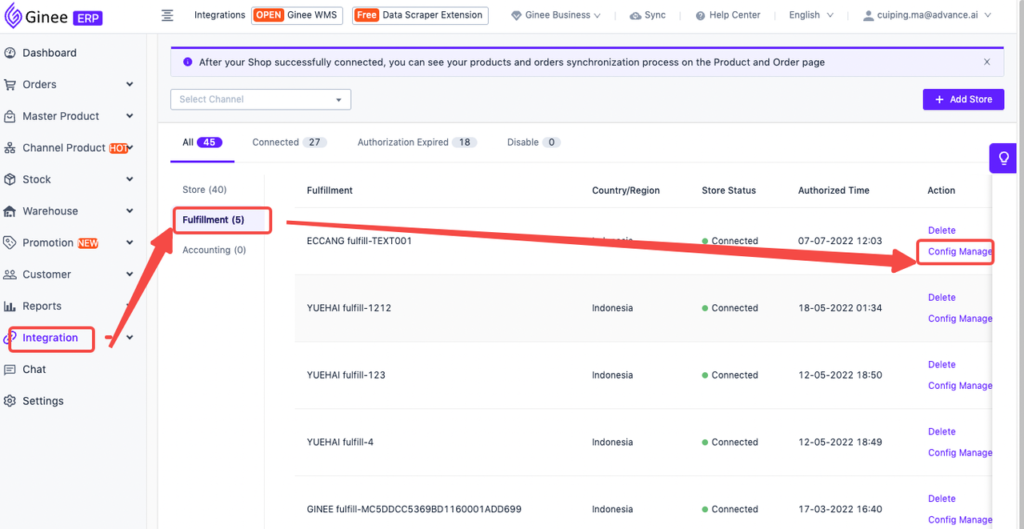Click the Master Product bag icon

pyautogui.click(x=10, y=116)
